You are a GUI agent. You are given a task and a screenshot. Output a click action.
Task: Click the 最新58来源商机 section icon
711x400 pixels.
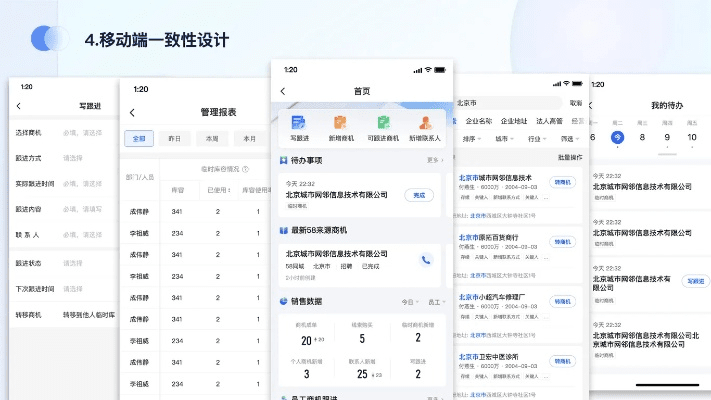[284, 230]
